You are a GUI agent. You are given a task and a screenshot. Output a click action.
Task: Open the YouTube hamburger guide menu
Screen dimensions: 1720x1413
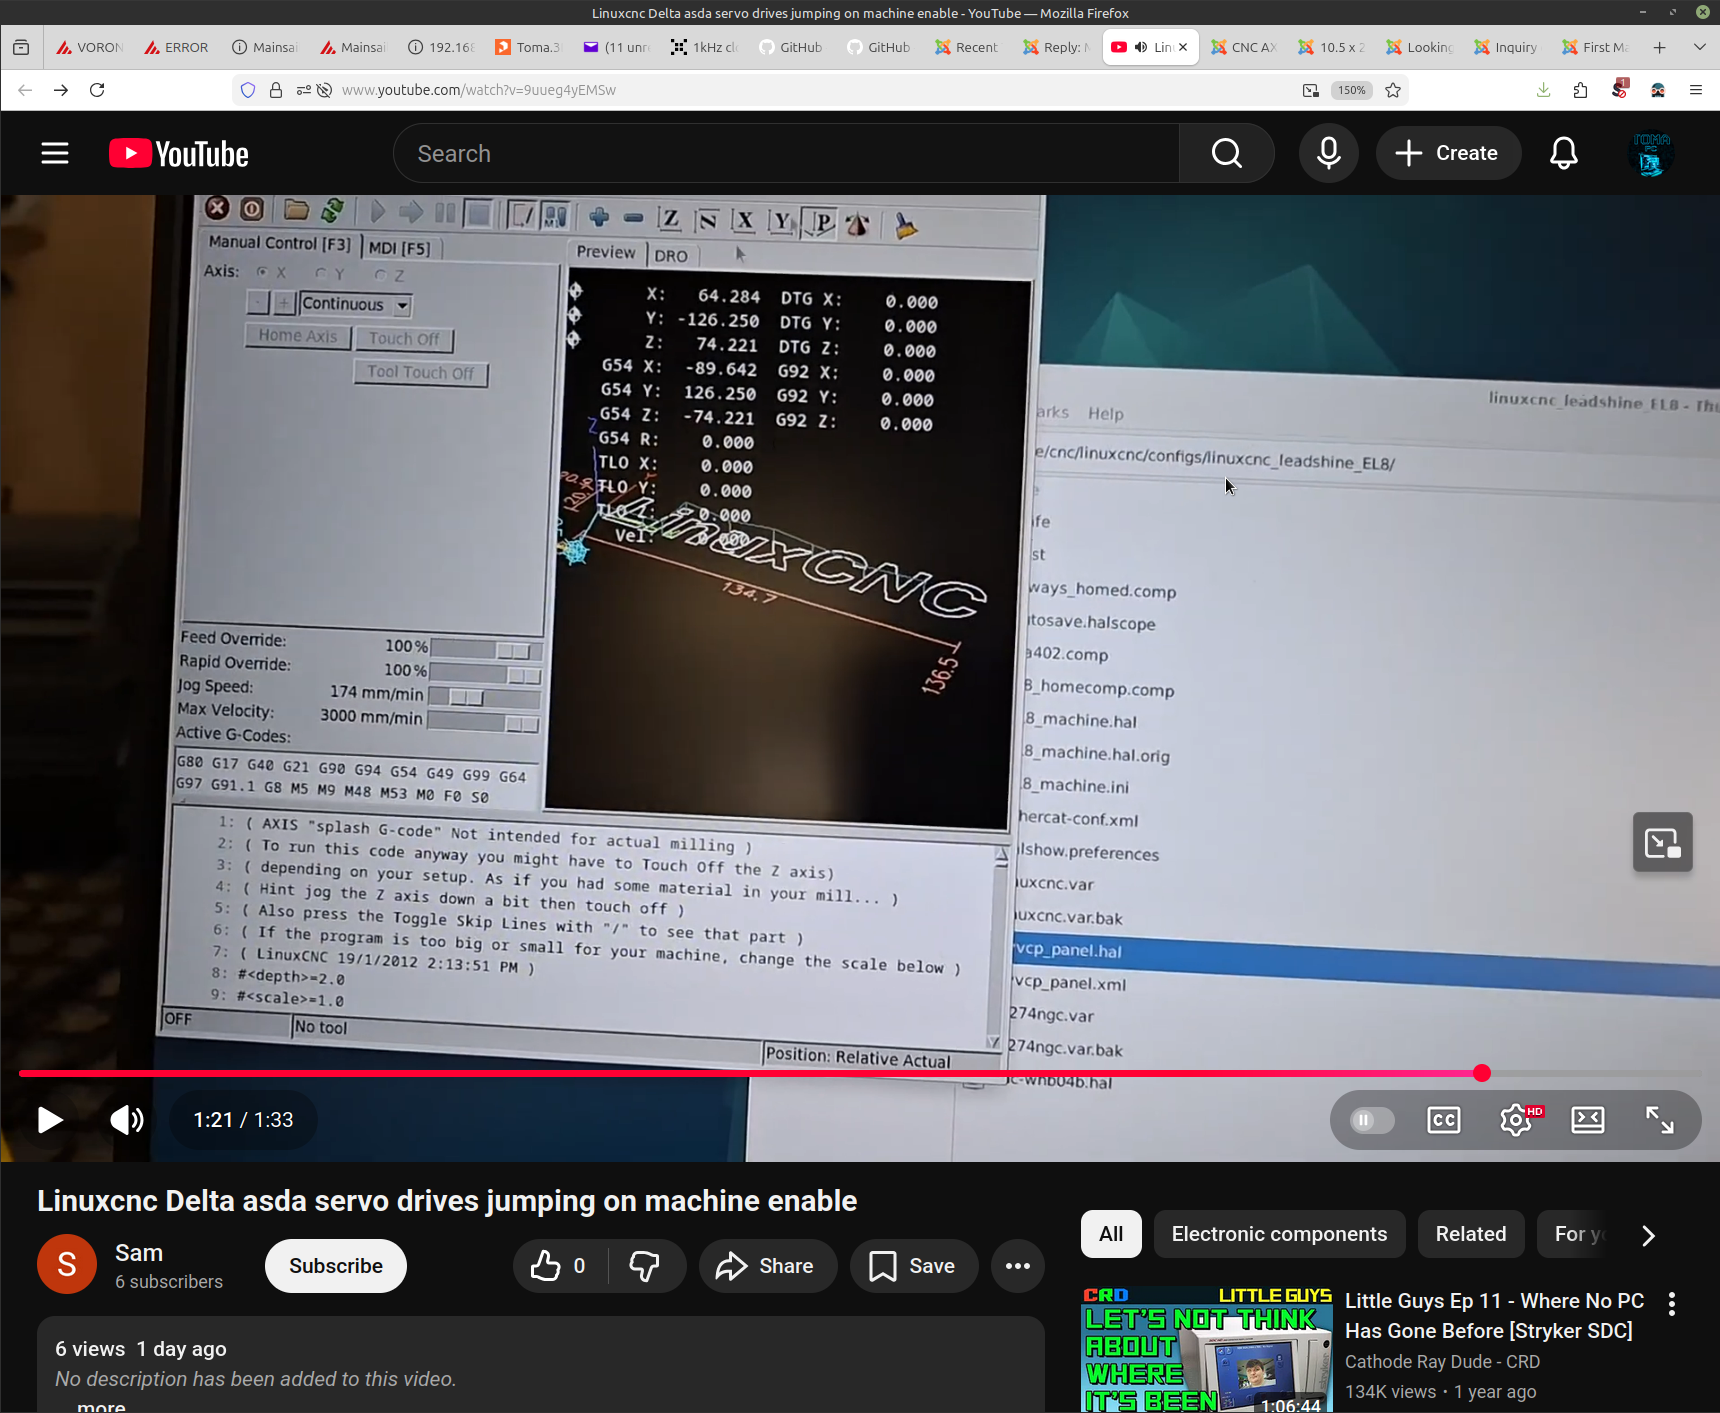[55, 154]
